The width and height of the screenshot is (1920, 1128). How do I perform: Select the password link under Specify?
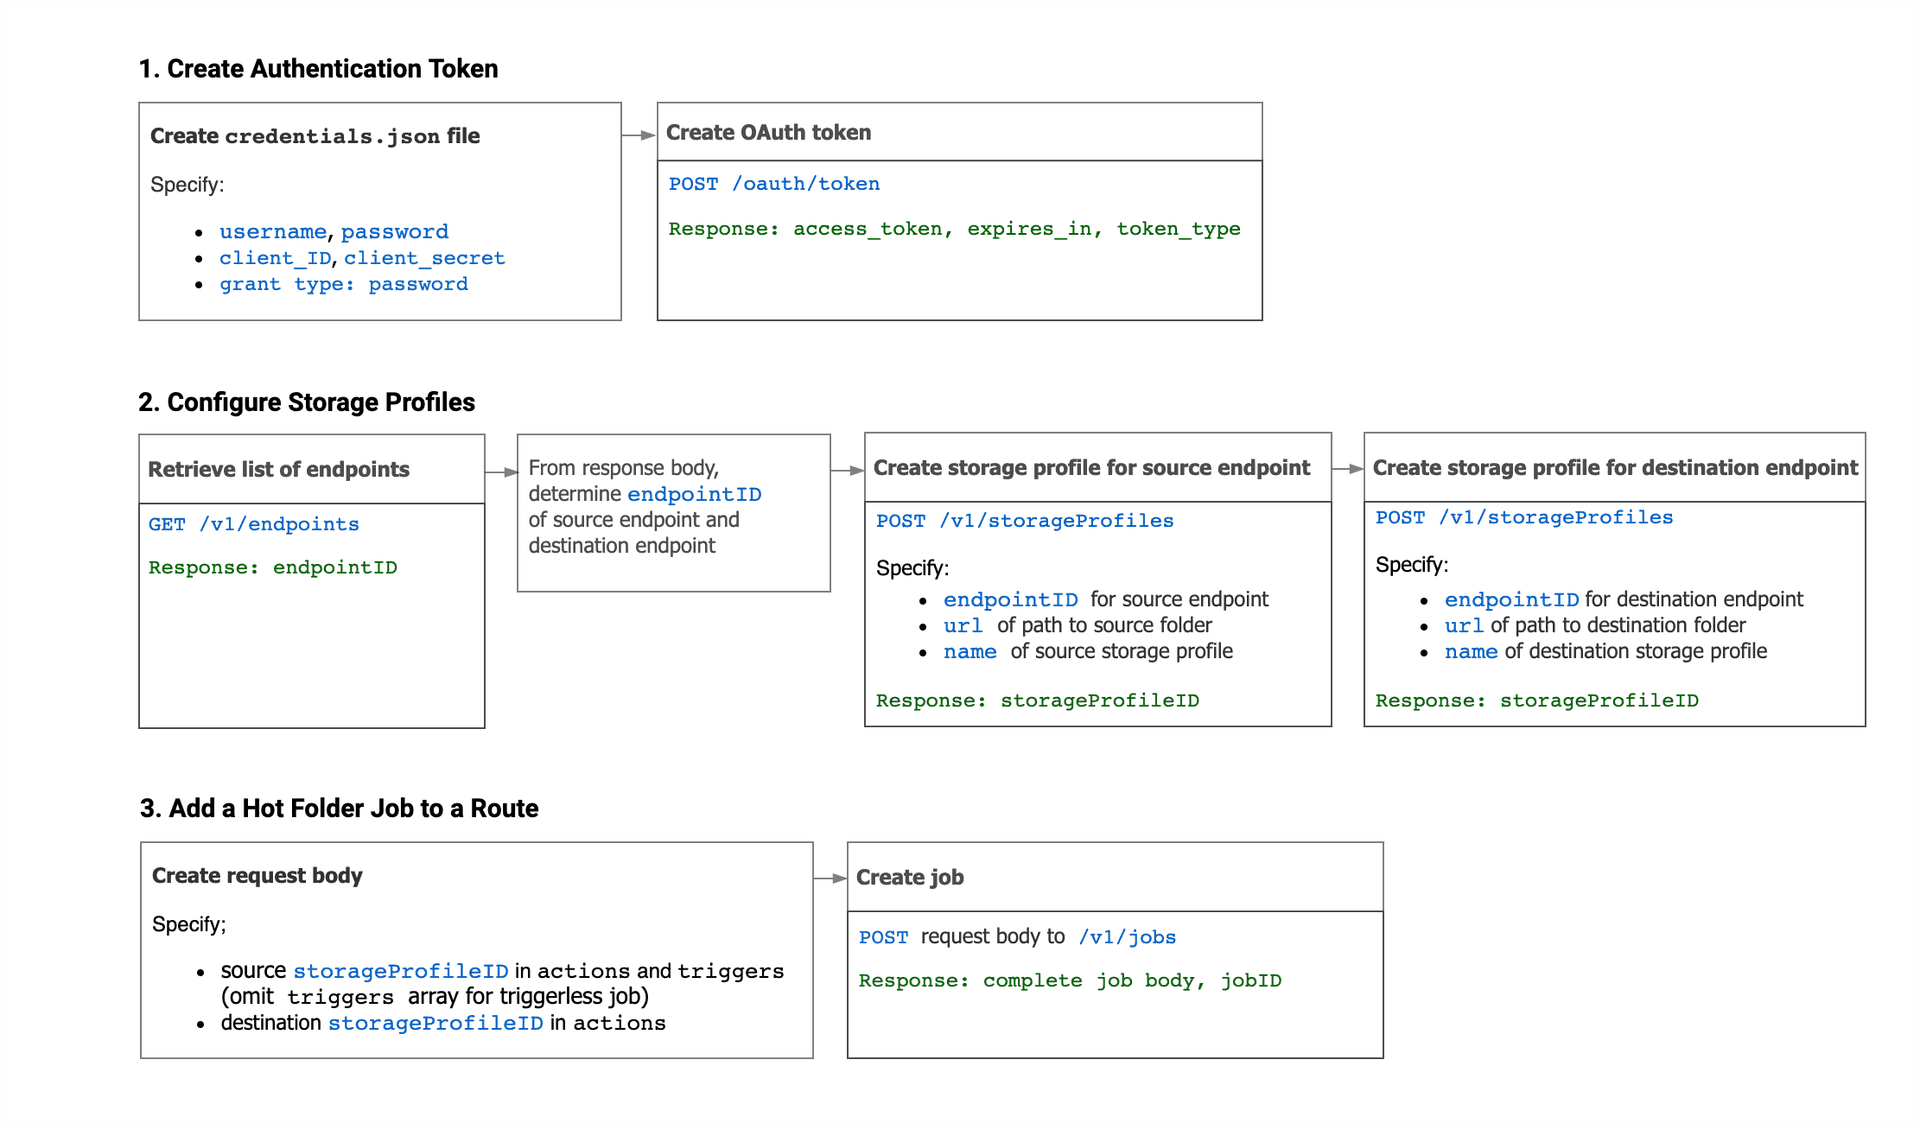395,231
